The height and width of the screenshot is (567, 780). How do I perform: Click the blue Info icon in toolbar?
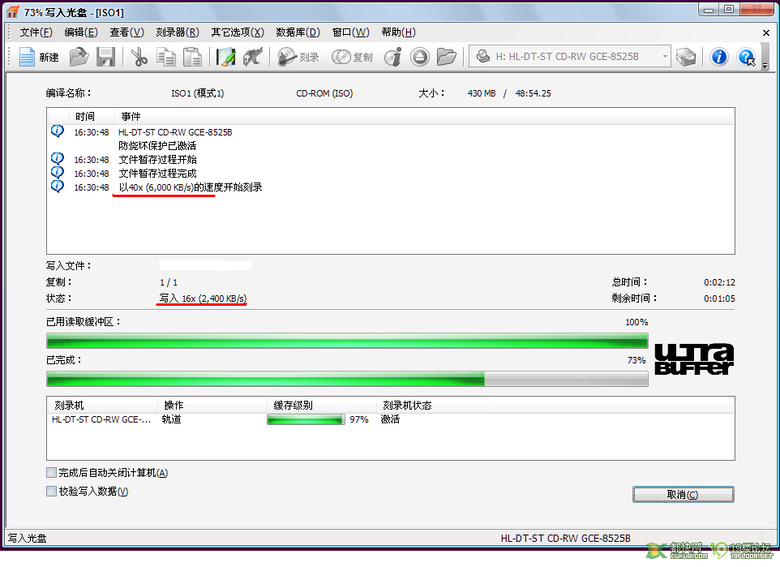coord(718,57)
